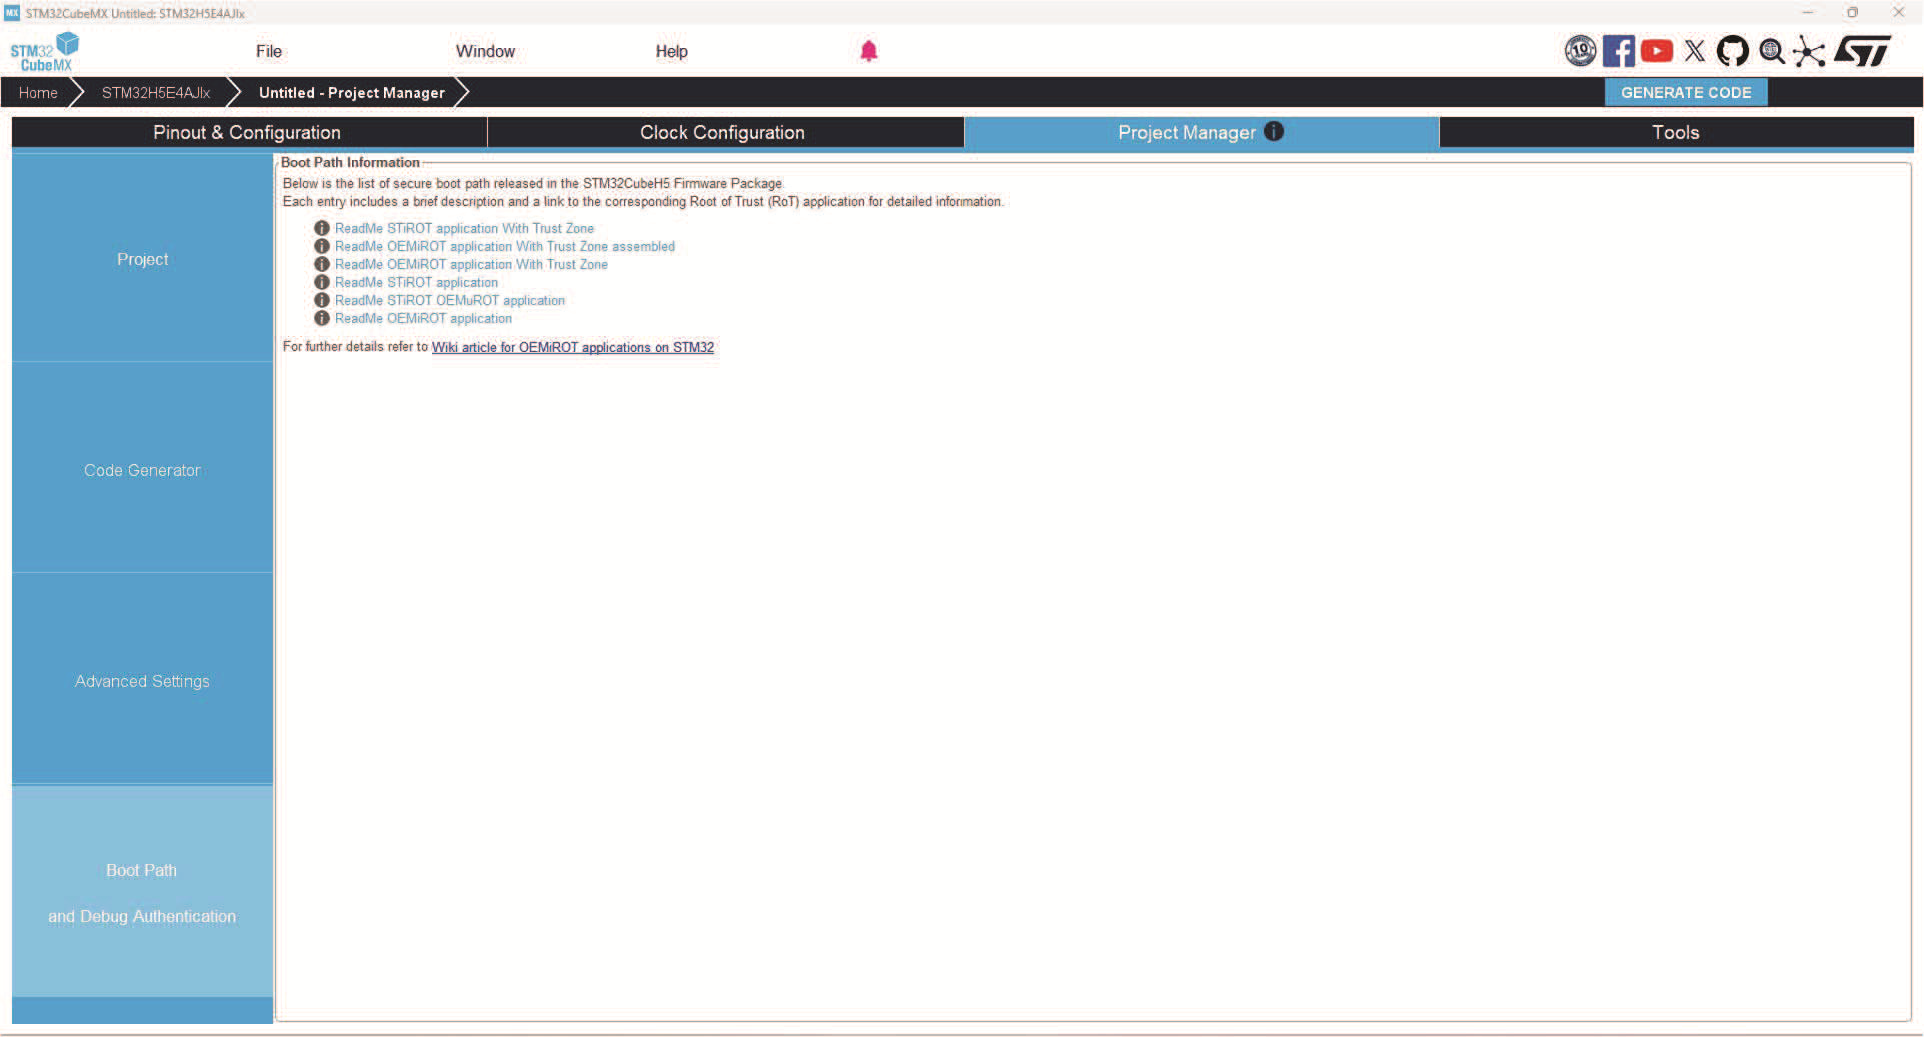Click Untitled - Project Manager breadcrumb
This screenshot has height=1037, width=1924.
(x=352, y=92)
